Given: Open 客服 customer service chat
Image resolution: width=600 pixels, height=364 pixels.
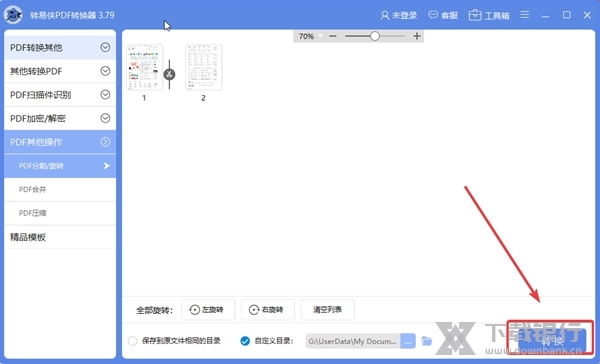Looking at the screenshot, I should click(x=443, y=15).
